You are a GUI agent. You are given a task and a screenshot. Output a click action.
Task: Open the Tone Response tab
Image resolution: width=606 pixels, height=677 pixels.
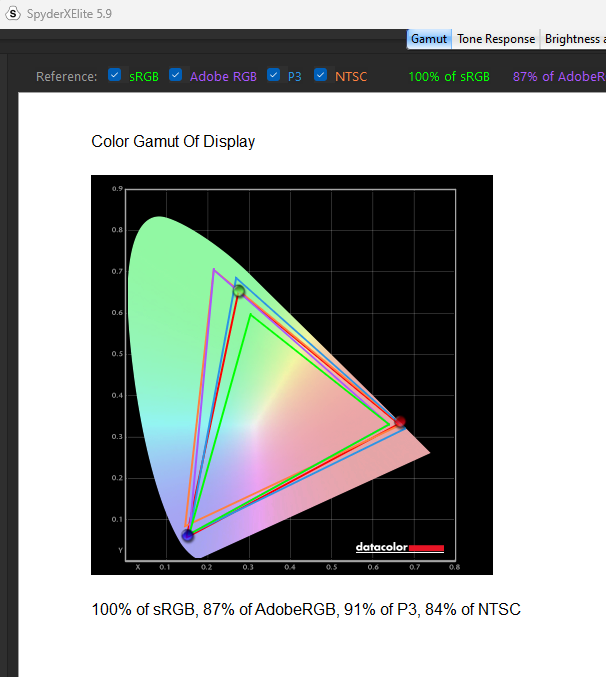click(x=496, y=40)
